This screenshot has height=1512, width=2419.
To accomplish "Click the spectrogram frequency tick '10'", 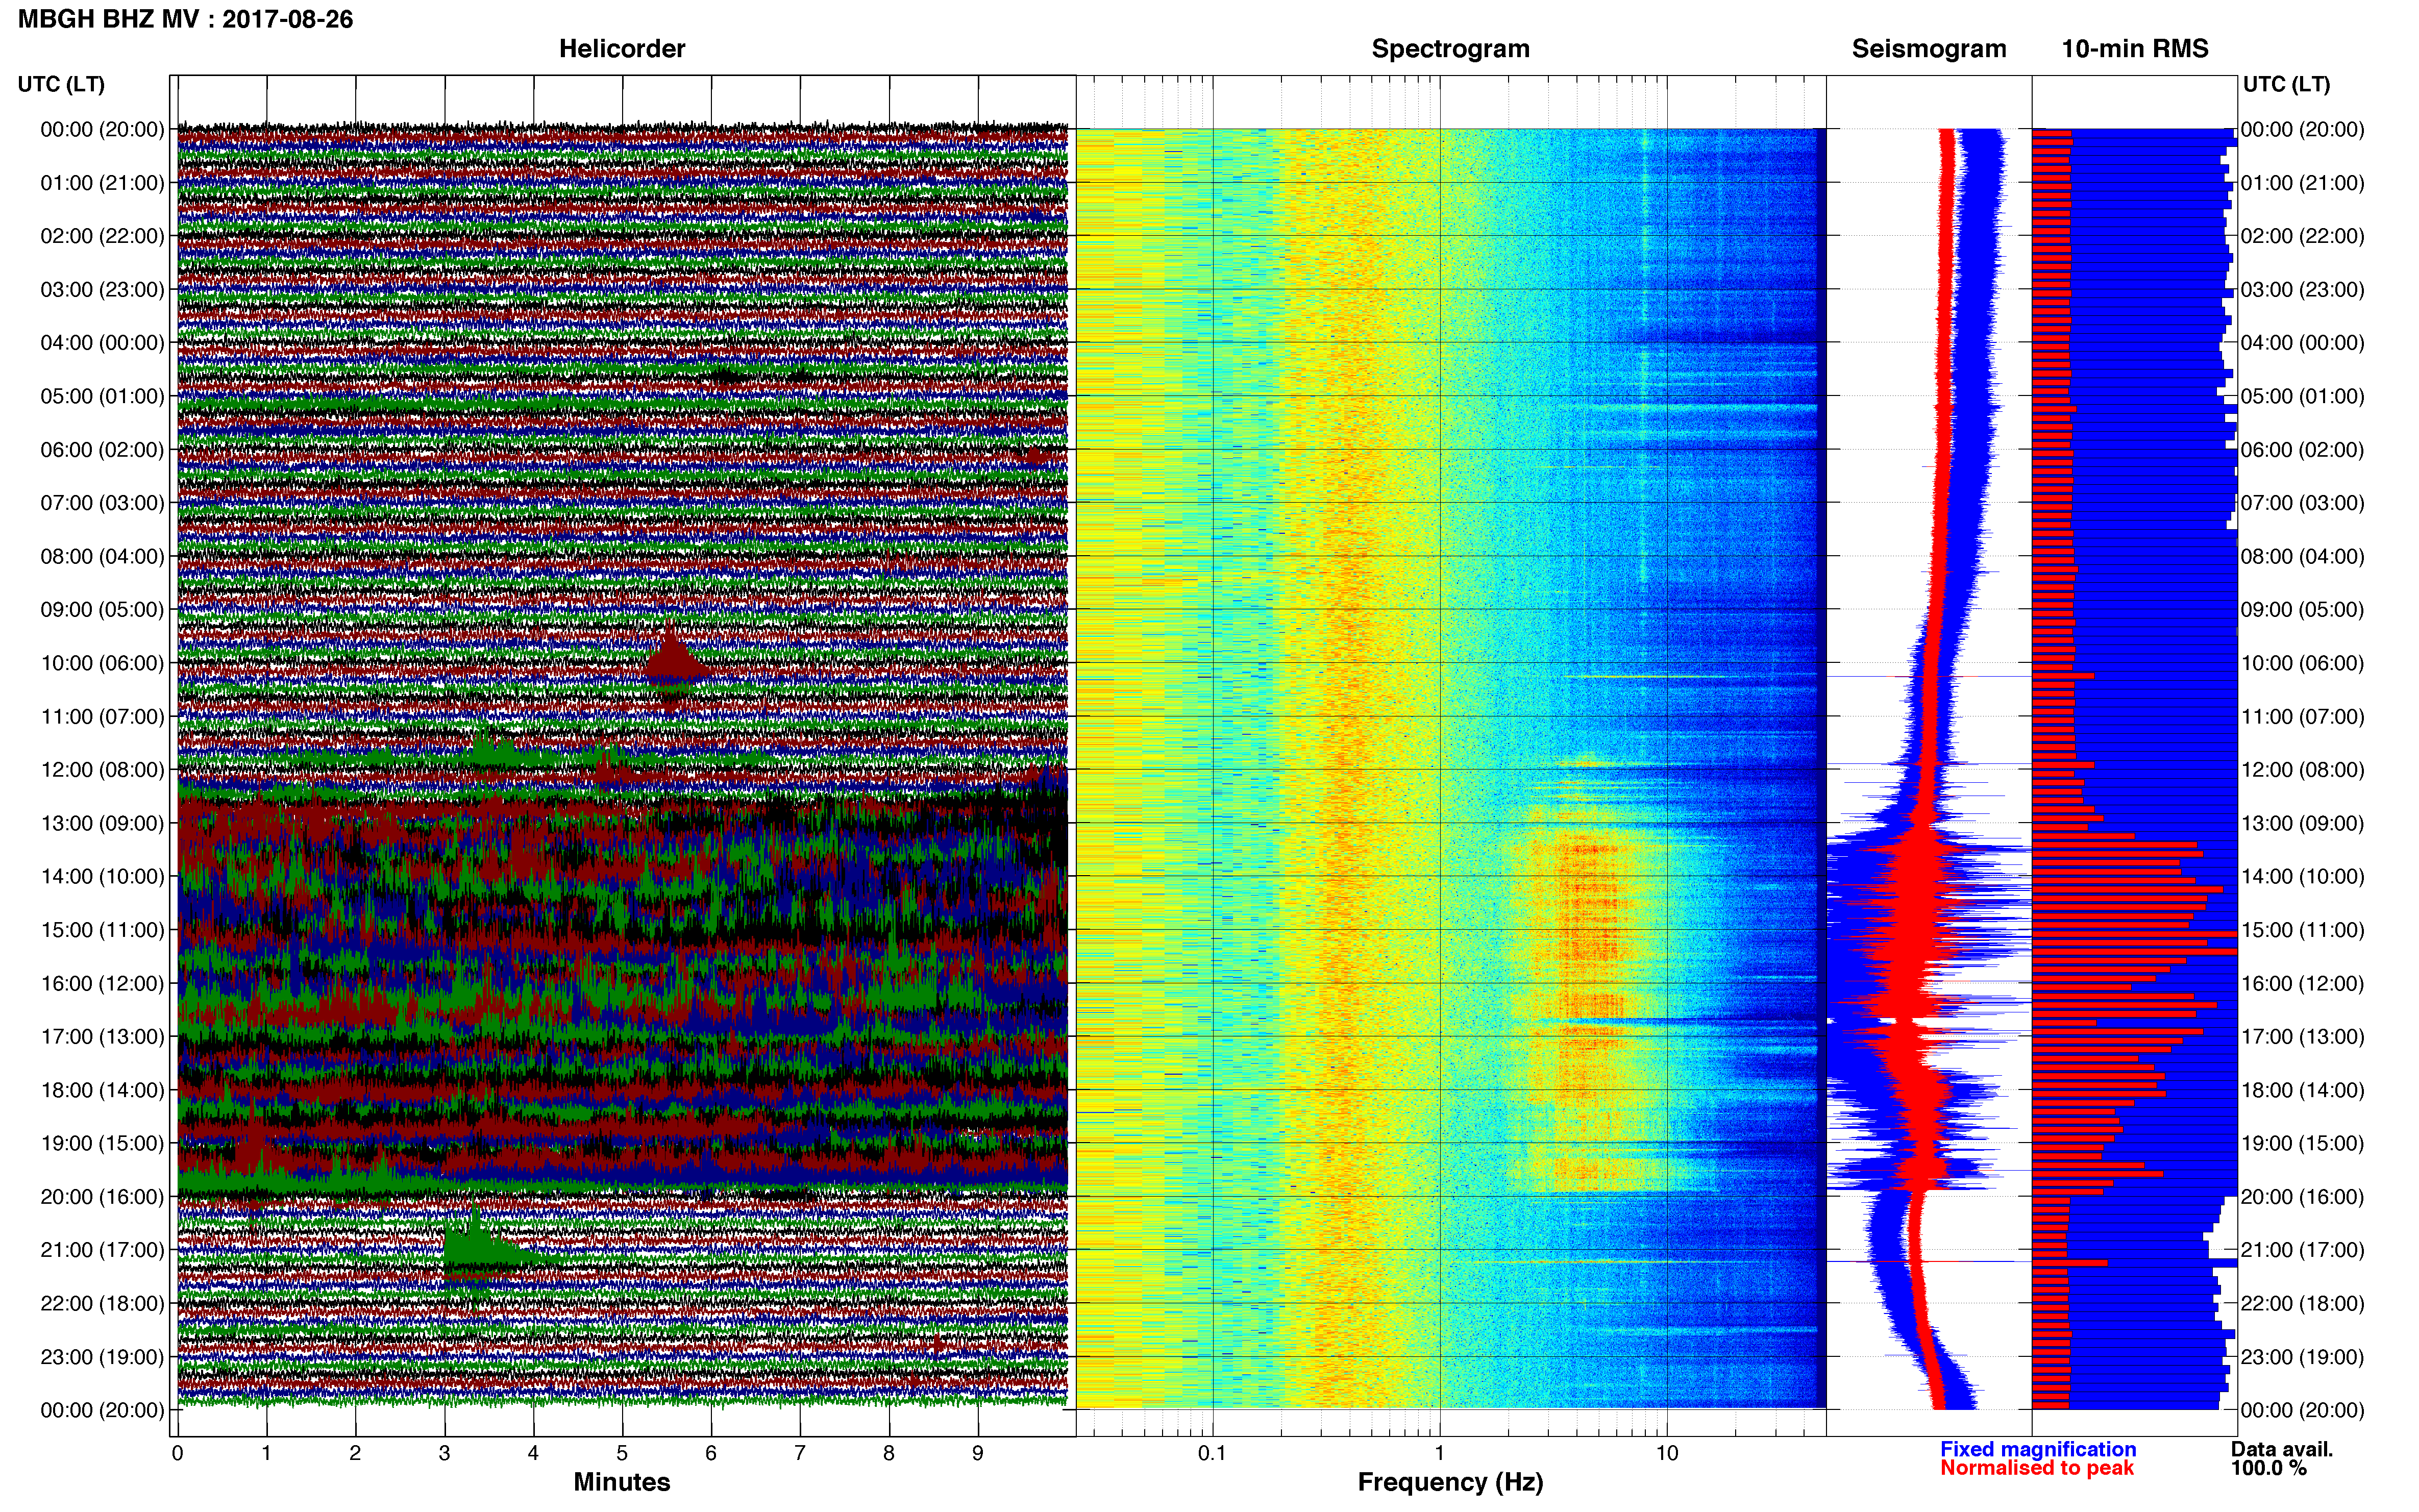I will click(x=1667, y=1454).
